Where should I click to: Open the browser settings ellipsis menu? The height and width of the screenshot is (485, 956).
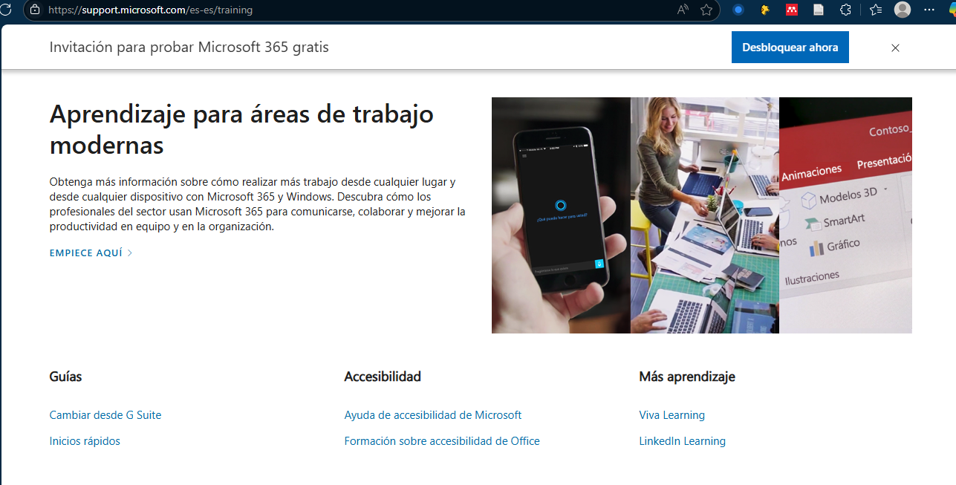pos(929,10)
